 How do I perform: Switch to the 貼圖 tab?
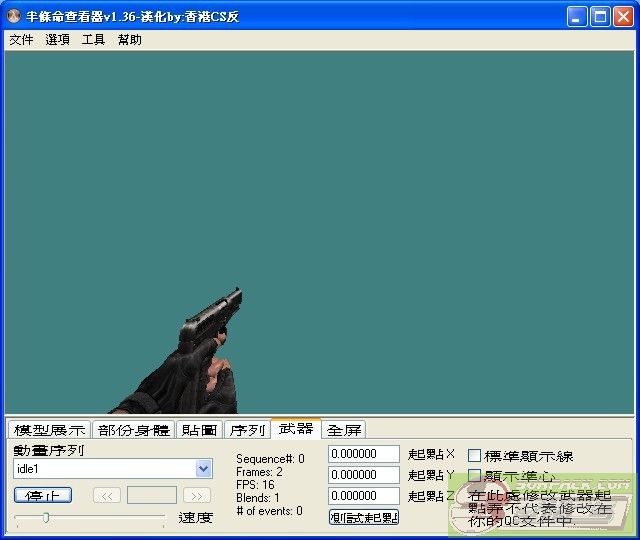pos(200,430)
